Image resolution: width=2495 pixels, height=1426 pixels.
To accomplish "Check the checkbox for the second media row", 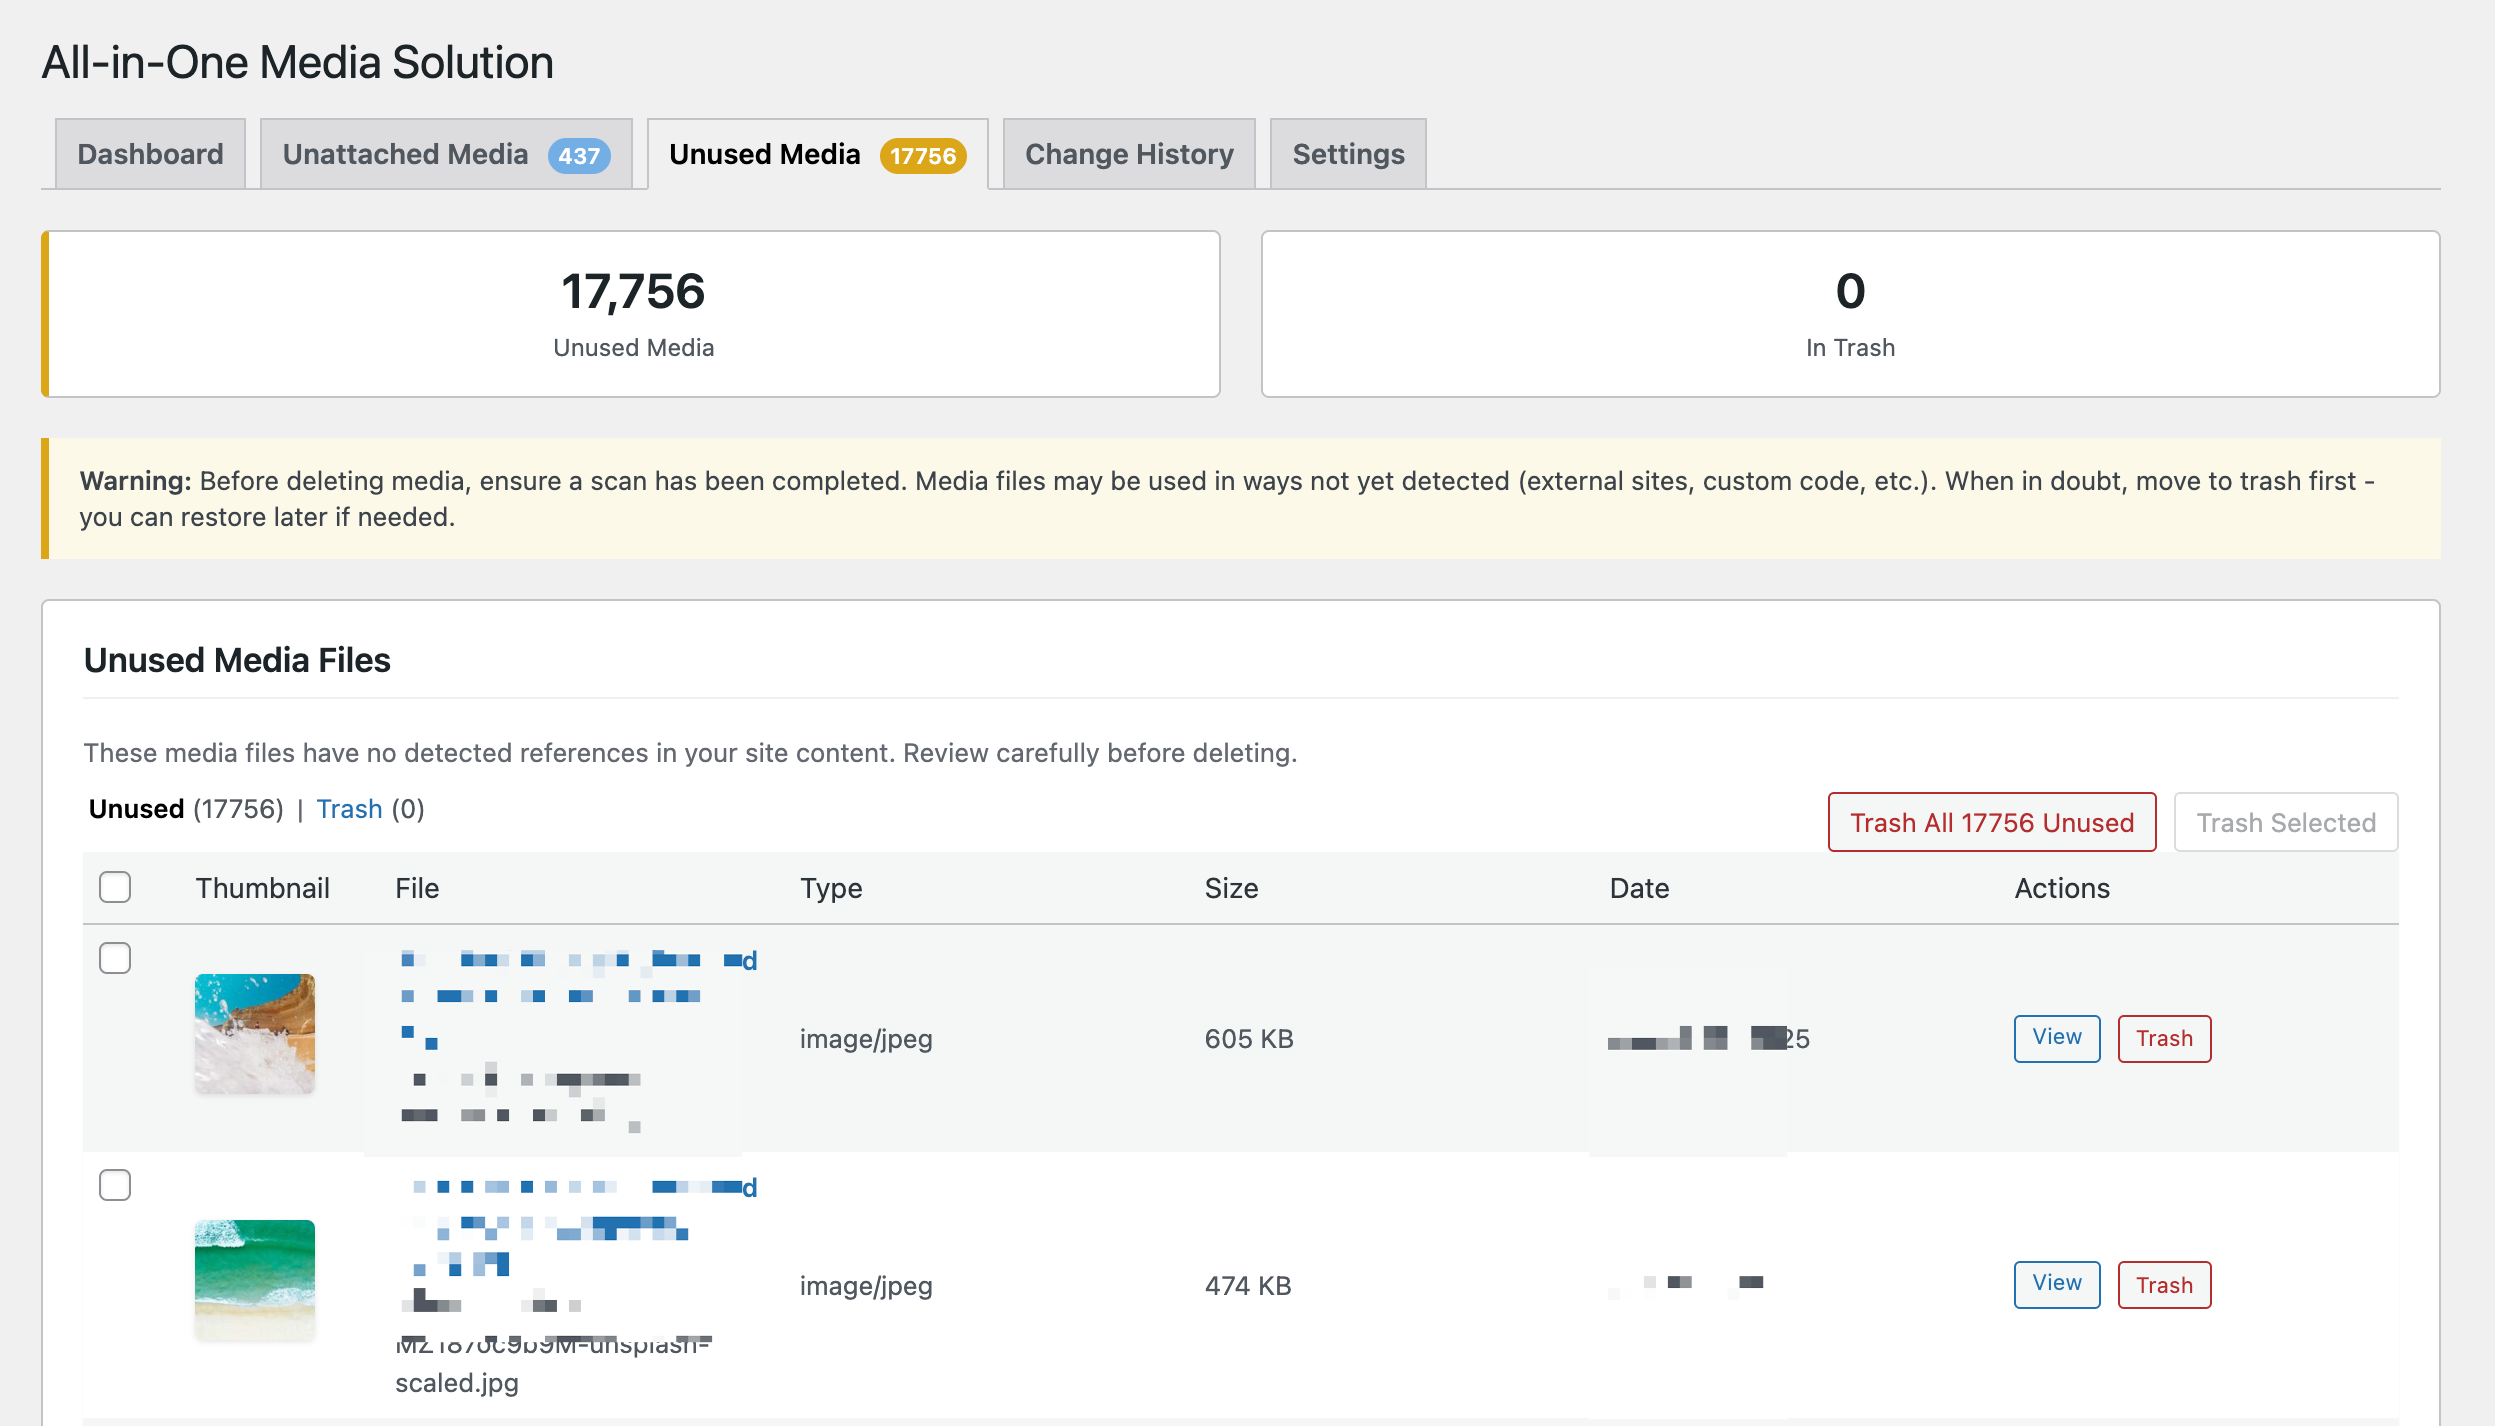I will point(114,1185).
